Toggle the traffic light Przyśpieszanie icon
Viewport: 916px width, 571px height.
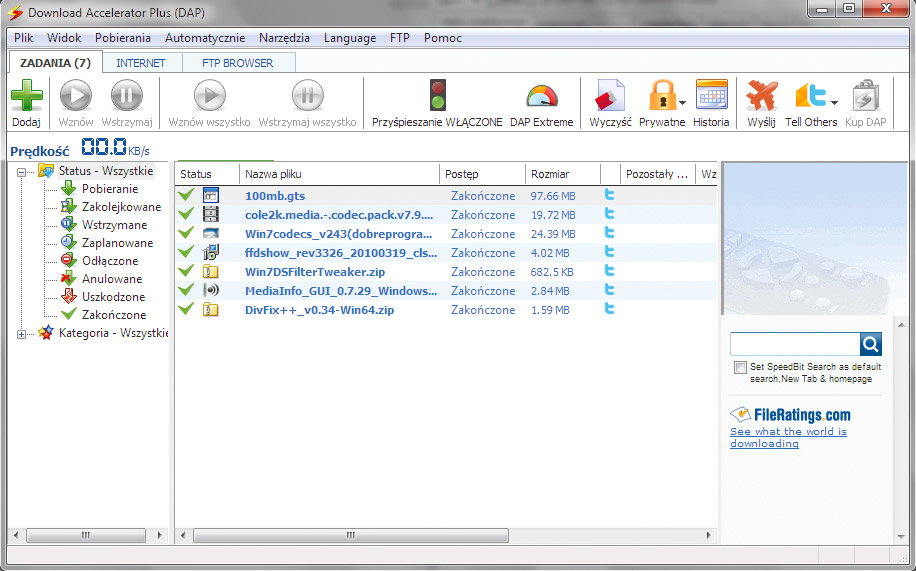(437, 96)
